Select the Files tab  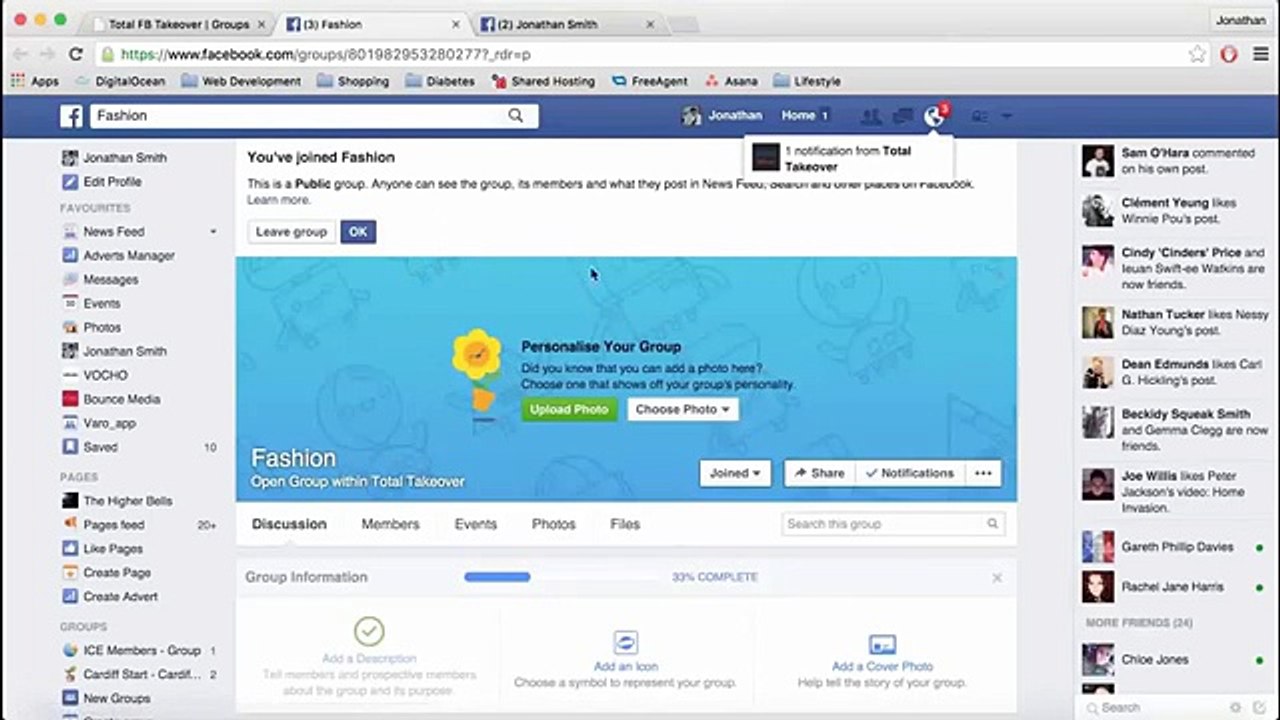click(x=625, y=524)
